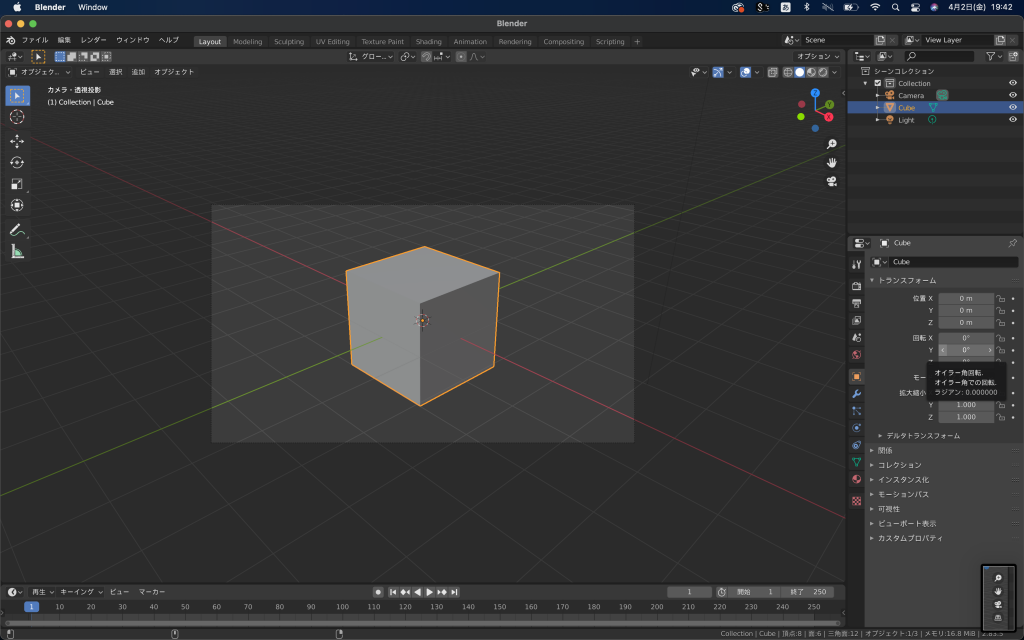Click the viewport zoom magnifier icon
This screenshot has height=640, width=1024.
[x=831, y=144]
